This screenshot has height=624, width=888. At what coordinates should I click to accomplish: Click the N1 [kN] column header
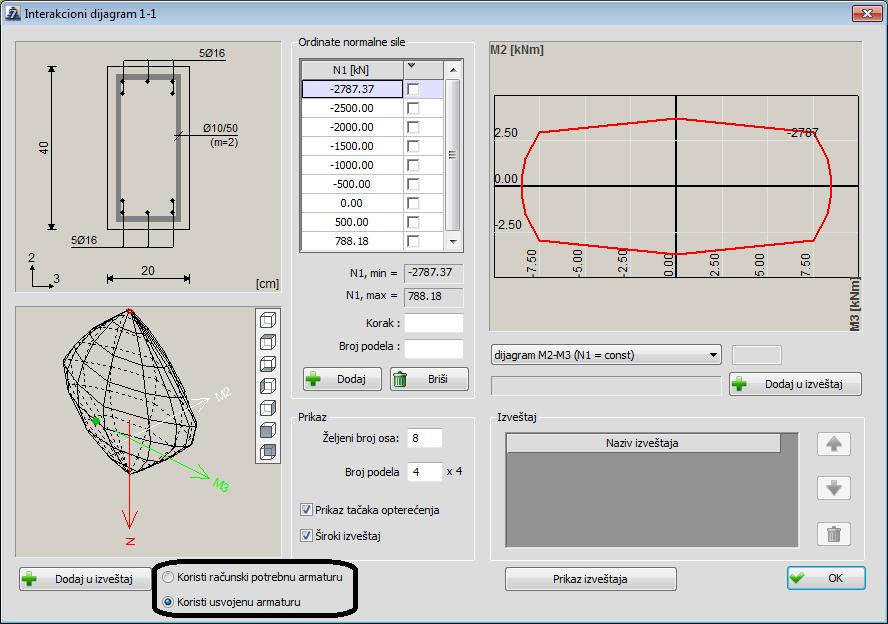[x=352, y=70]
